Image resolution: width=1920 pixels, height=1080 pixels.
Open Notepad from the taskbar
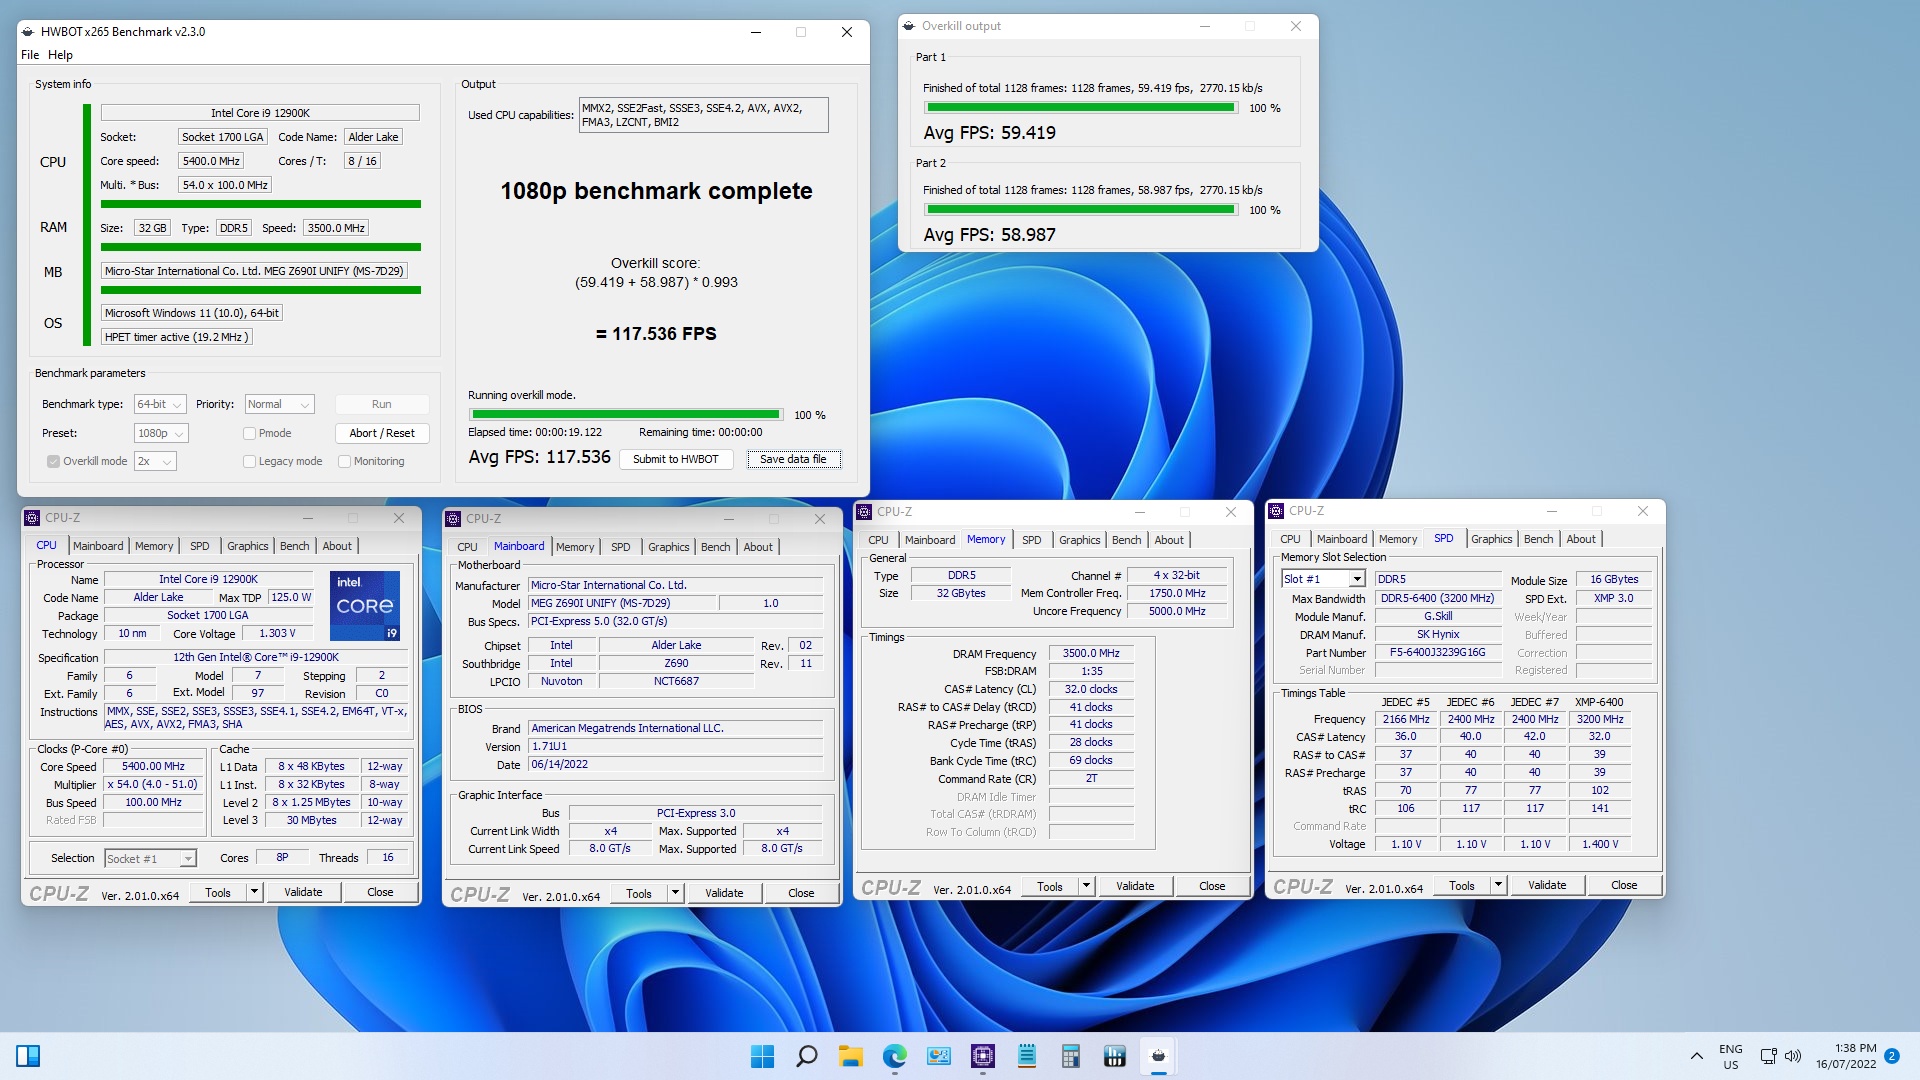pyautogui.click(x=1026, y=1056)
